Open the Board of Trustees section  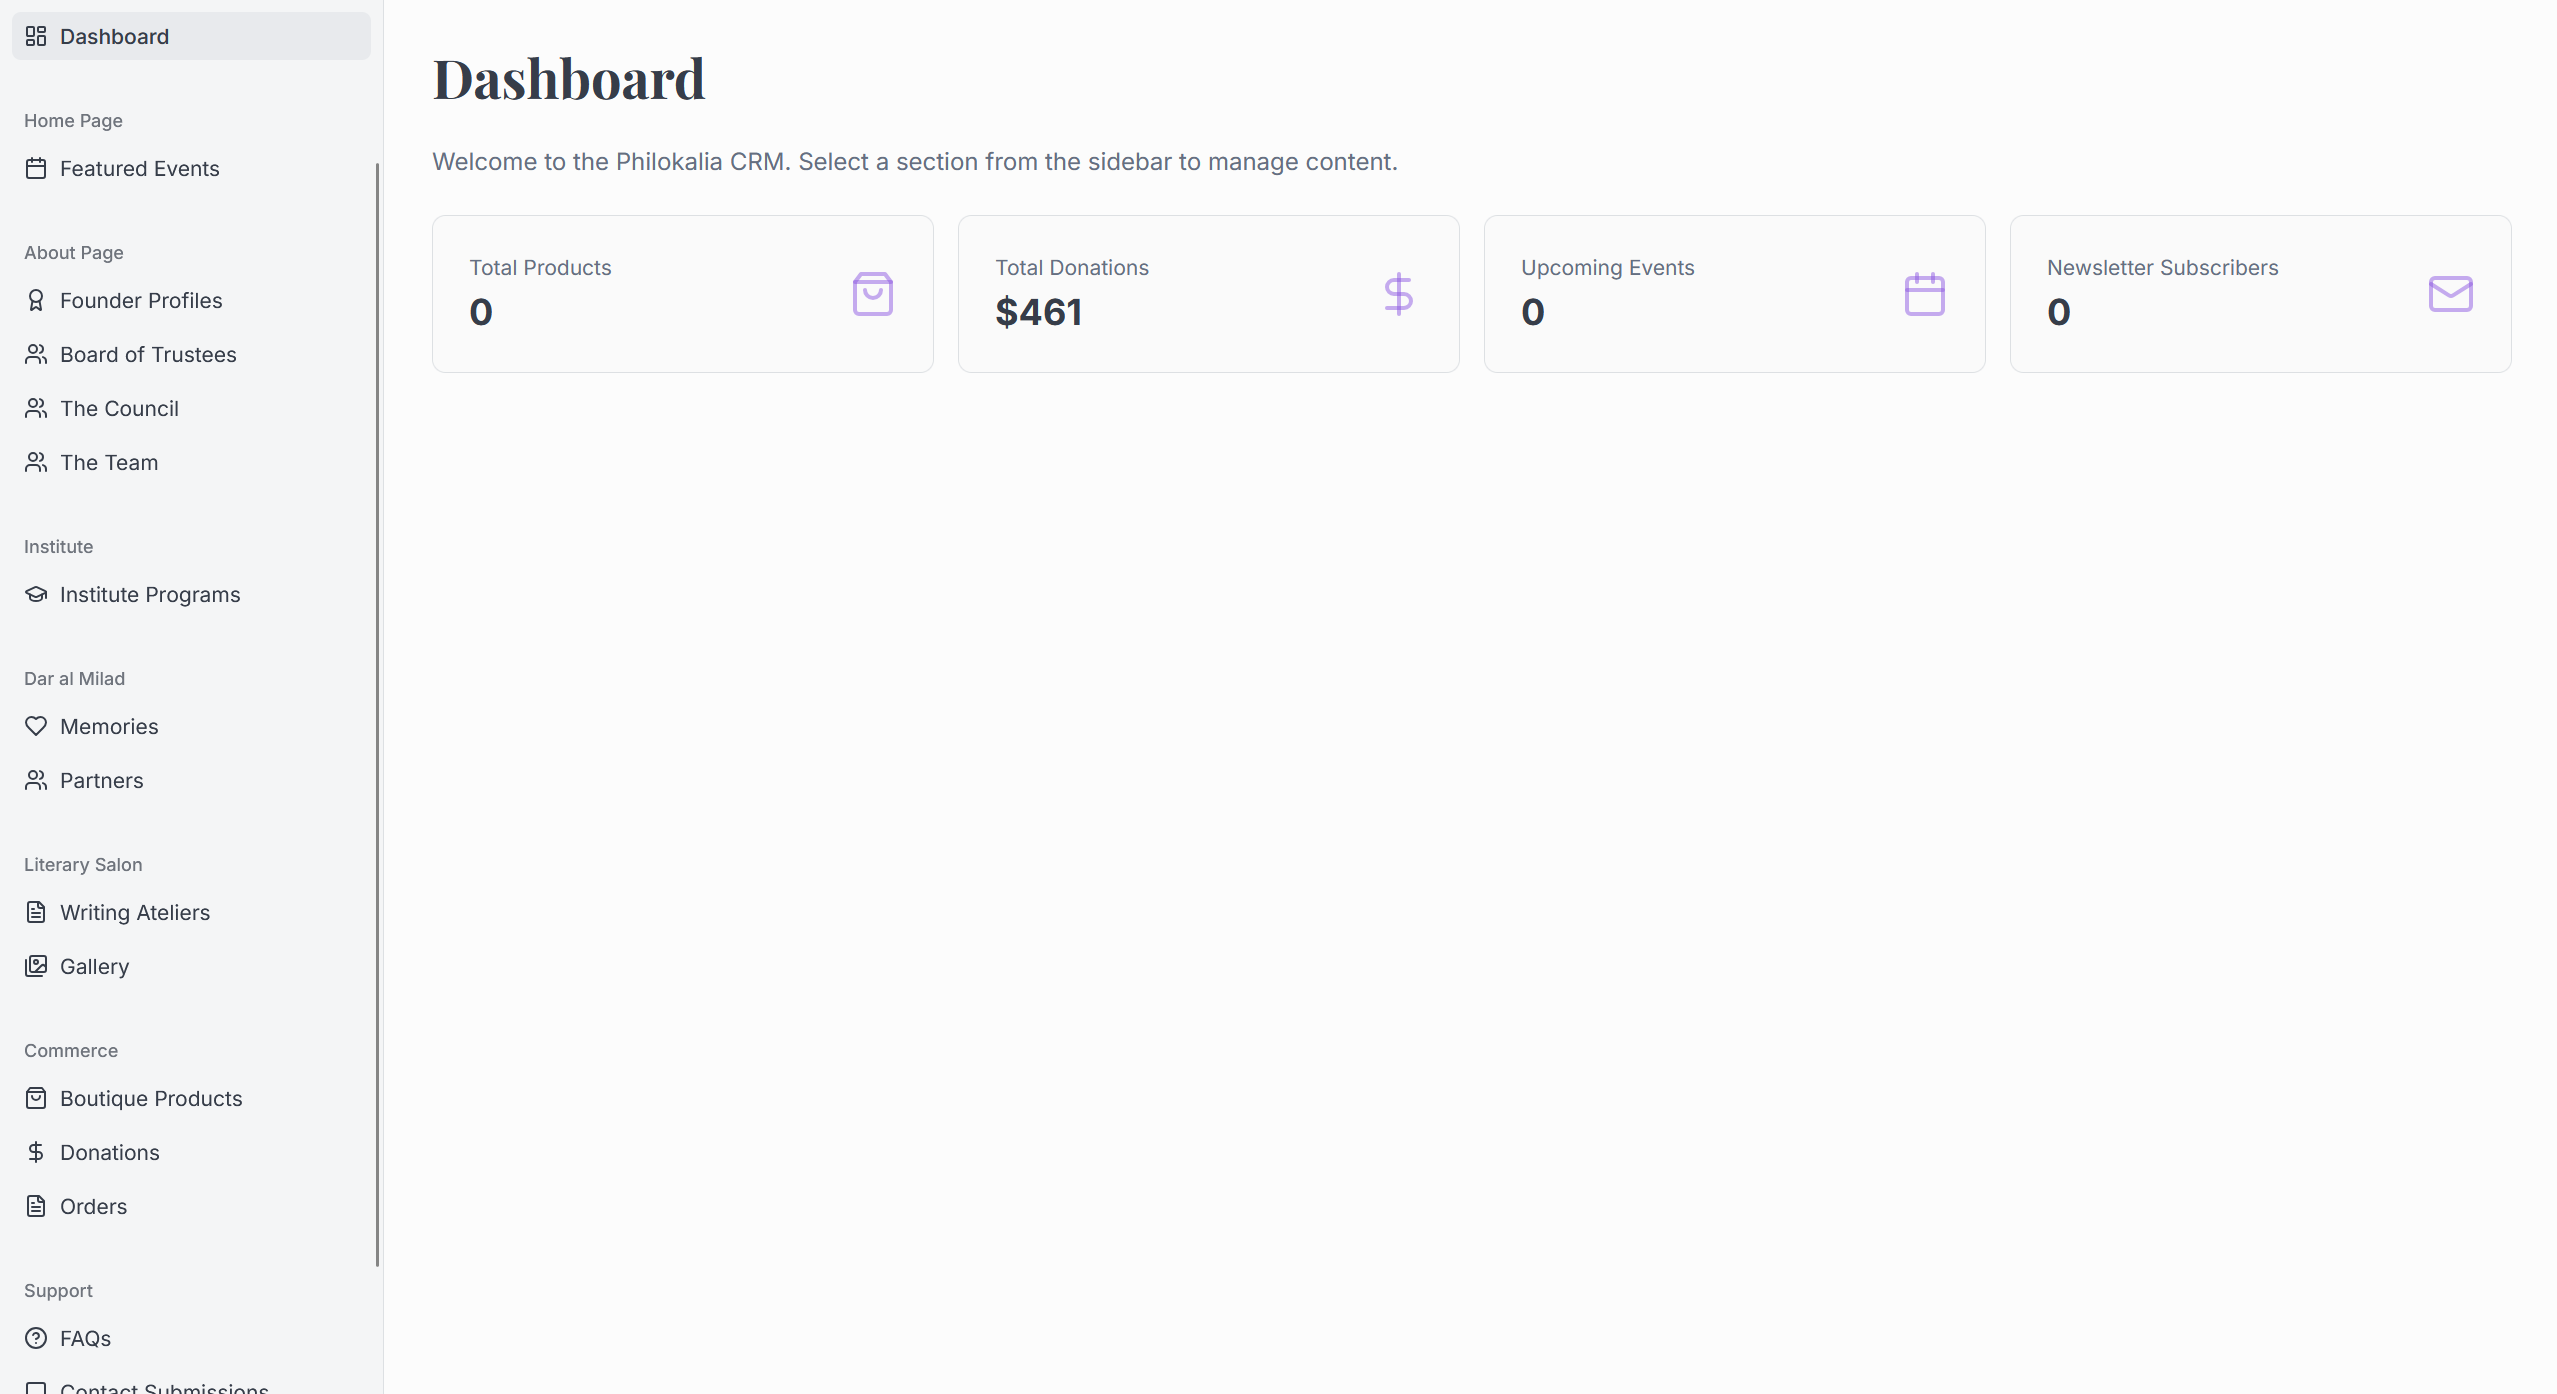coord(147,354)
